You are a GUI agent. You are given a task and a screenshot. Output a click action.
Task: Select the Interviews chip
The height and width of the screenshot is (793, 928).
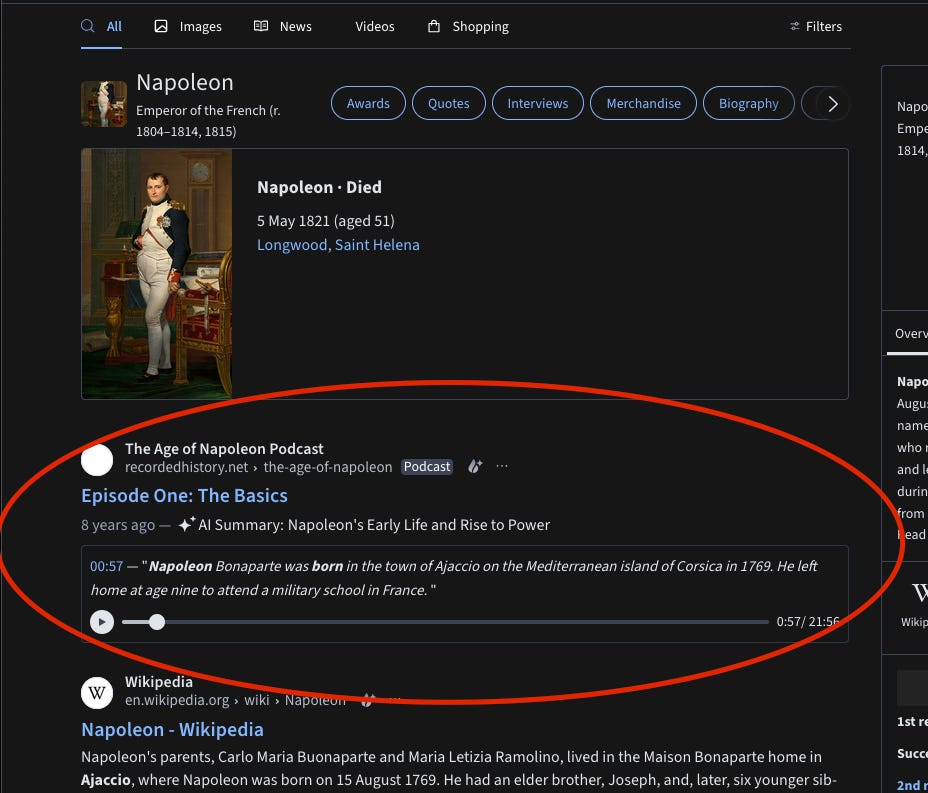pos(537,103)
